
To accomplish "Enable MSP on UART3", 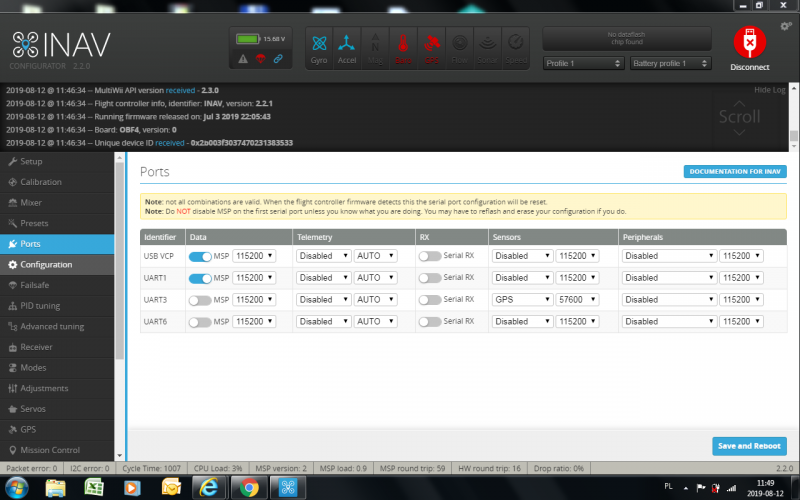I will 200,299.
